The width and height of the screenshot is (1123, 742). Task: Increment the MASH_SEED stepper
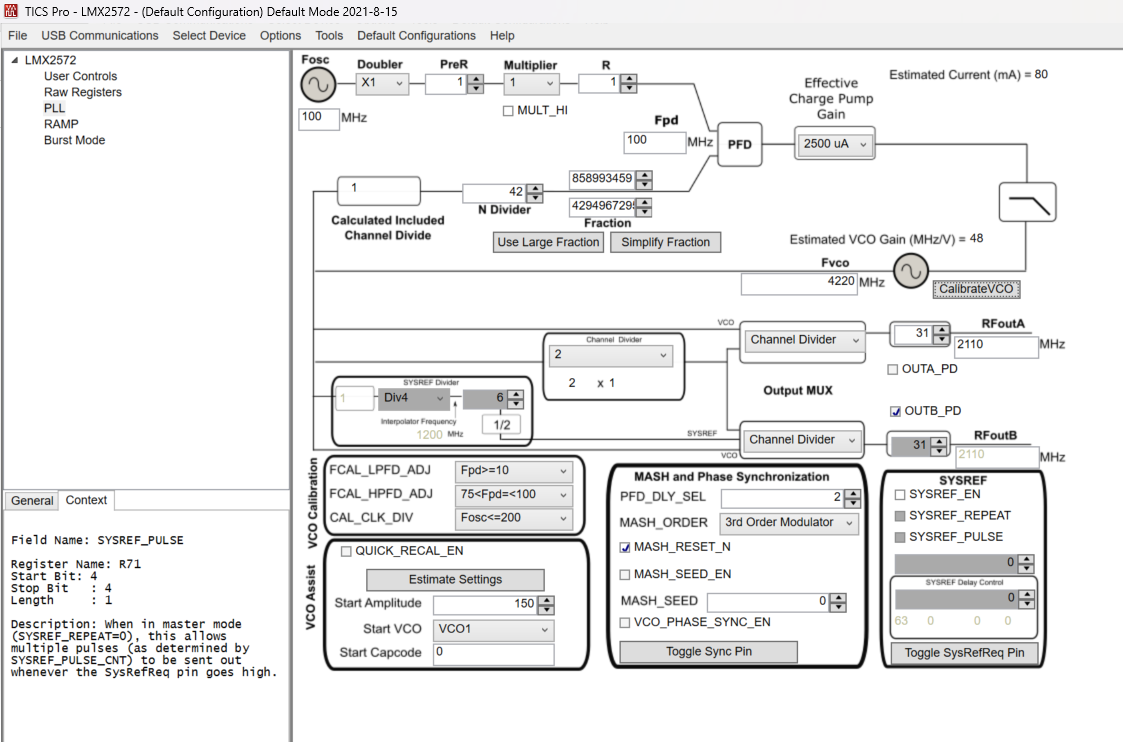click(x=838, y=598)
